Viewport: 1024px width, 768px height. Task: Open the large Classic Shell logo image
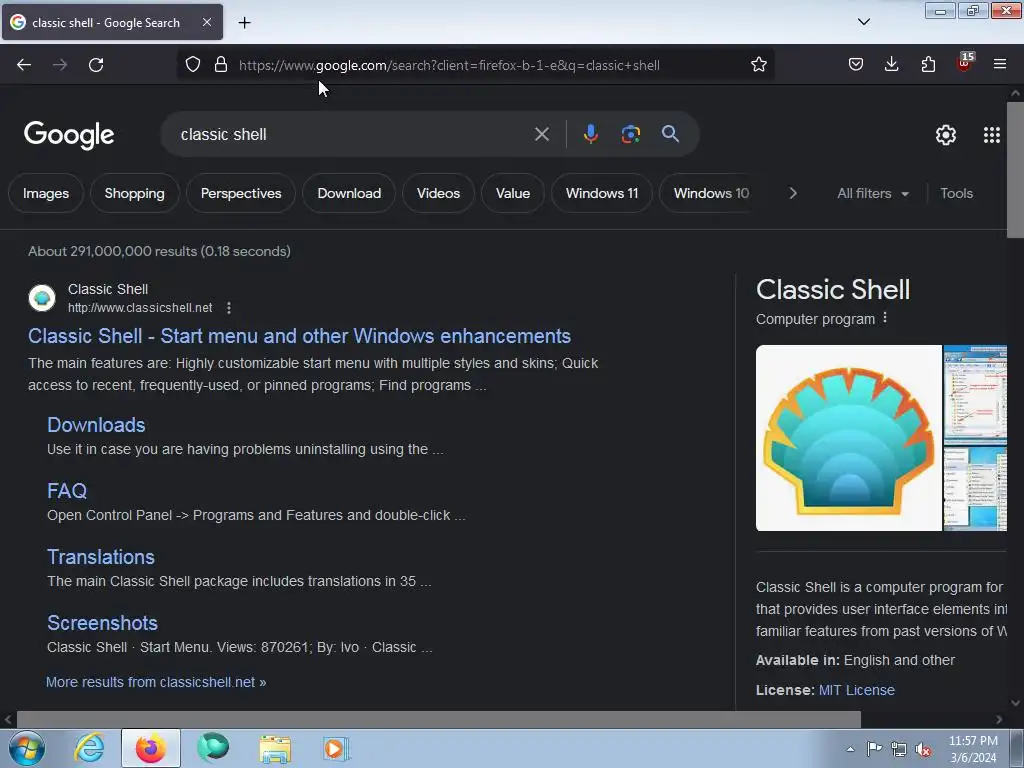pos(848,438)
